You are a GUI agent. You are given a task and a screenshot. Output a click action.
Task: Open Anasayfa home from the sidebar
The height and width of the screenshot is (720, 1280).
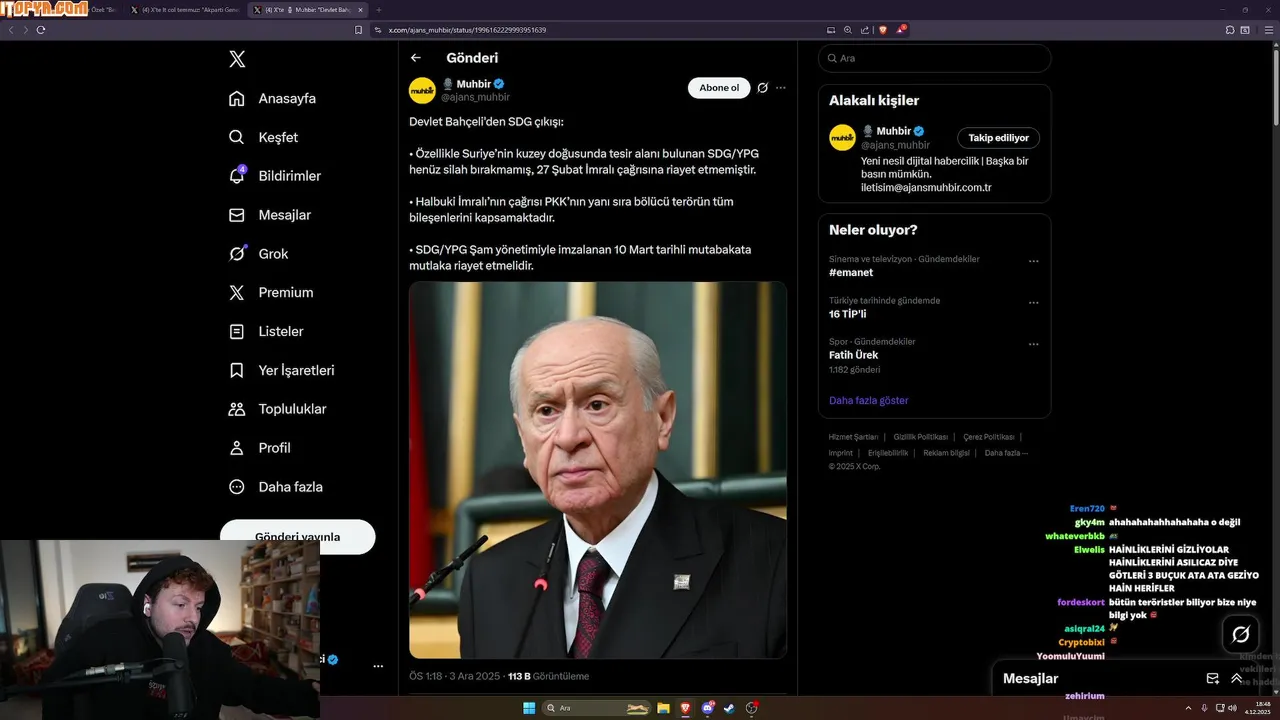pos(273,98)
